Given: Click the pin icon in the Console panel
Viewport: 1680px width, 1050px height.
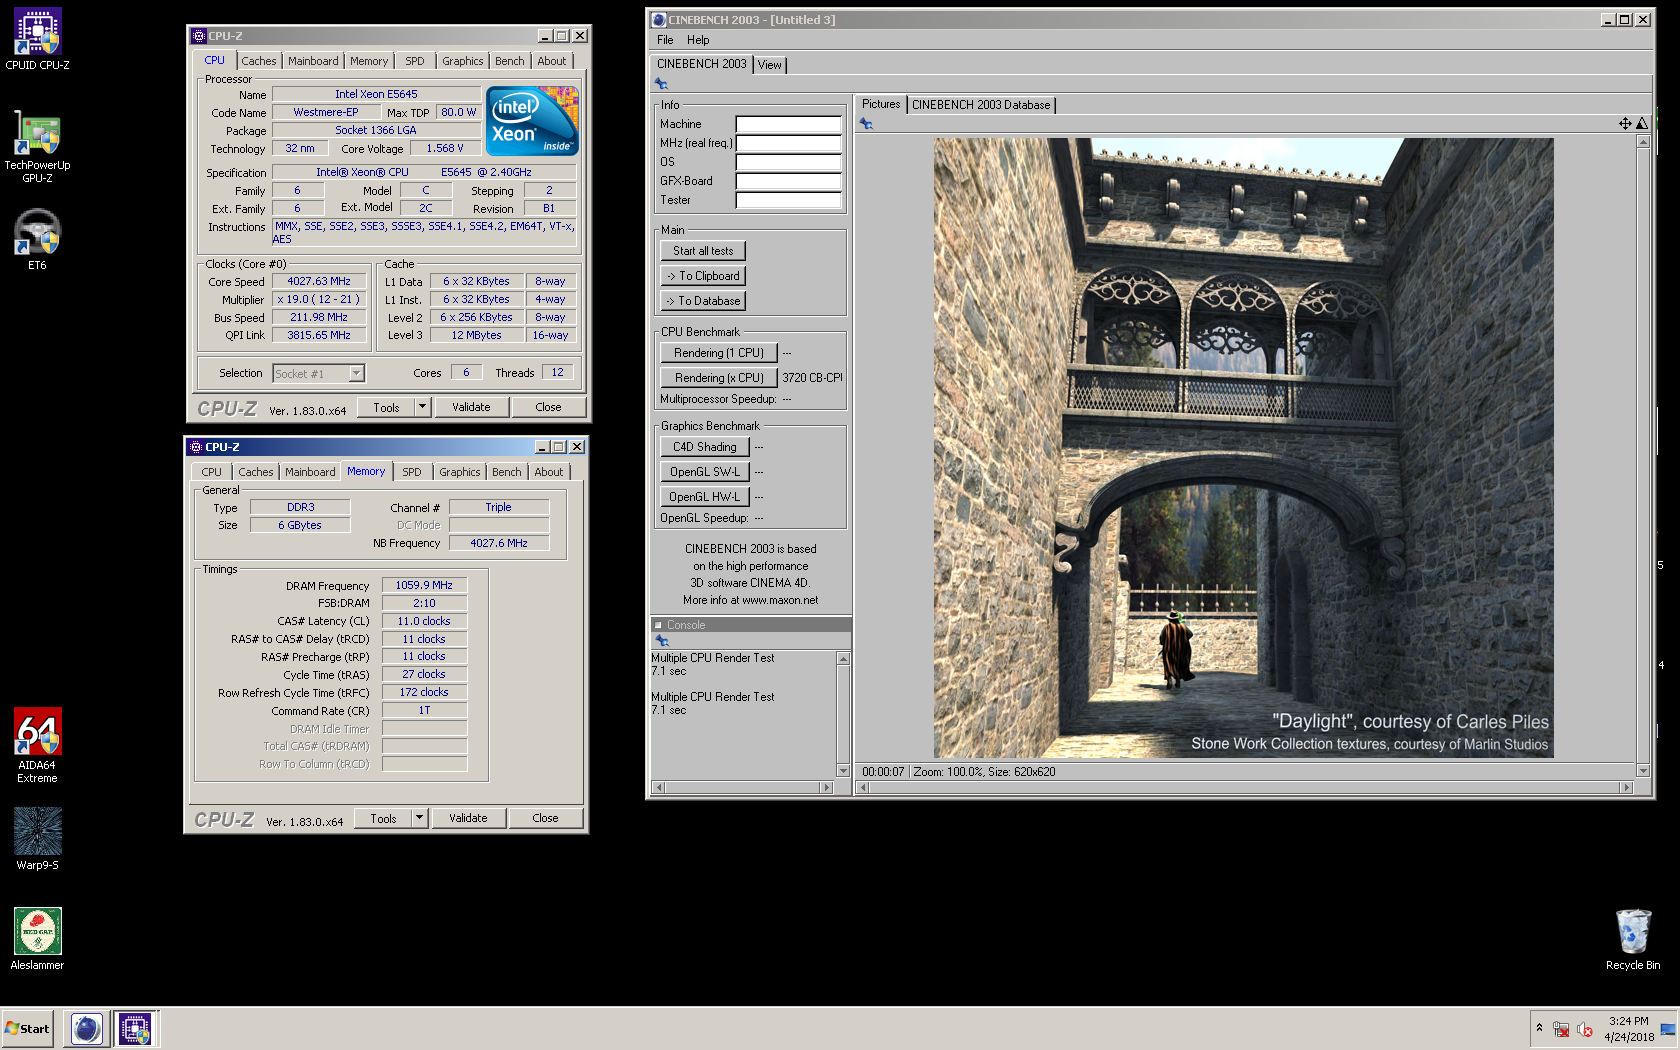Looking at the screenshot, I should (x=661, y=640).
